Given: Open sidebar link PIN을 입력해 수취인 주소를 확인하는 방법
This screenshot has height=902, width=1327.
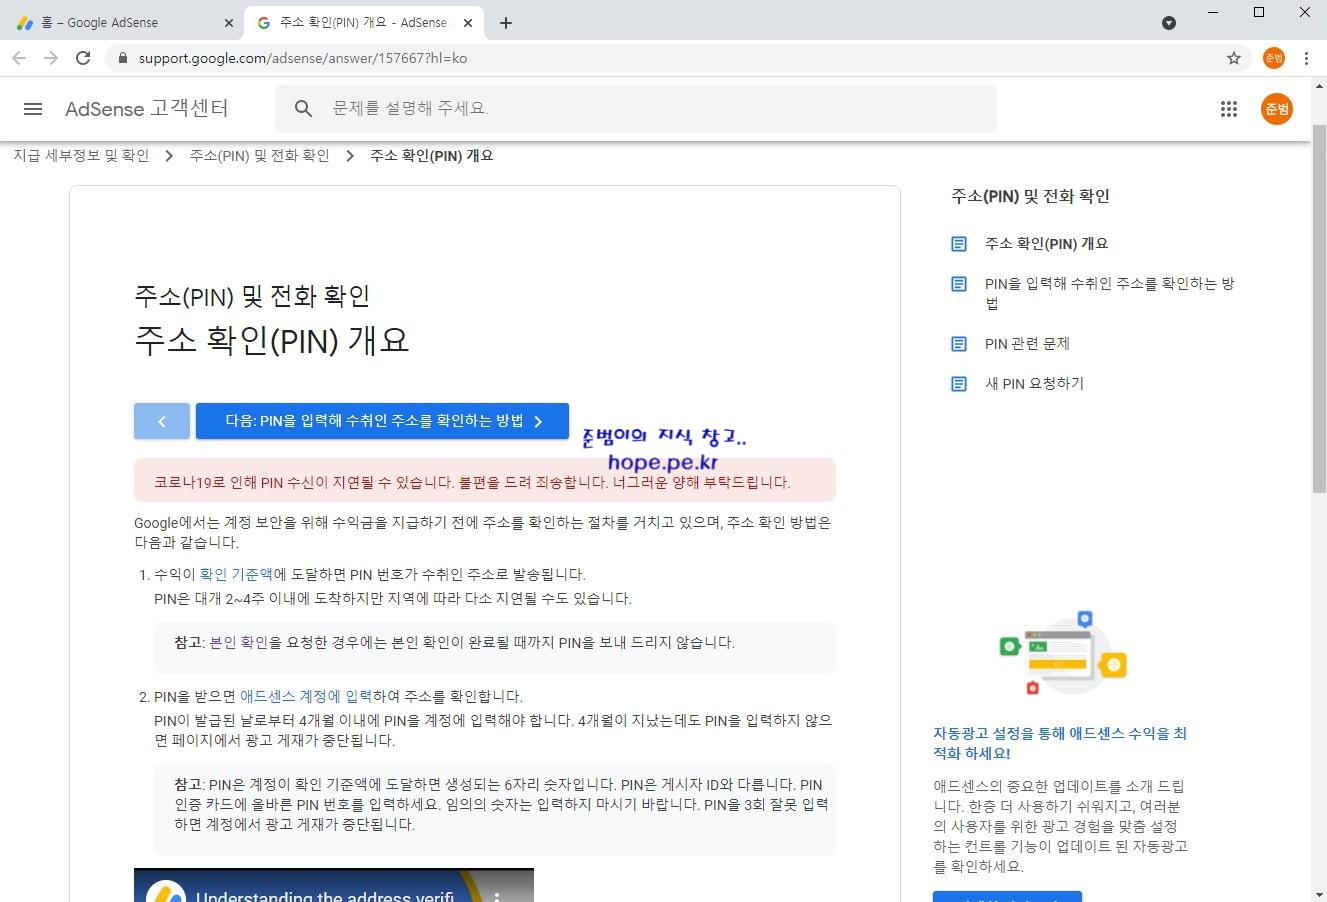Looking at the screenshot, I should tap(1109, 293).
